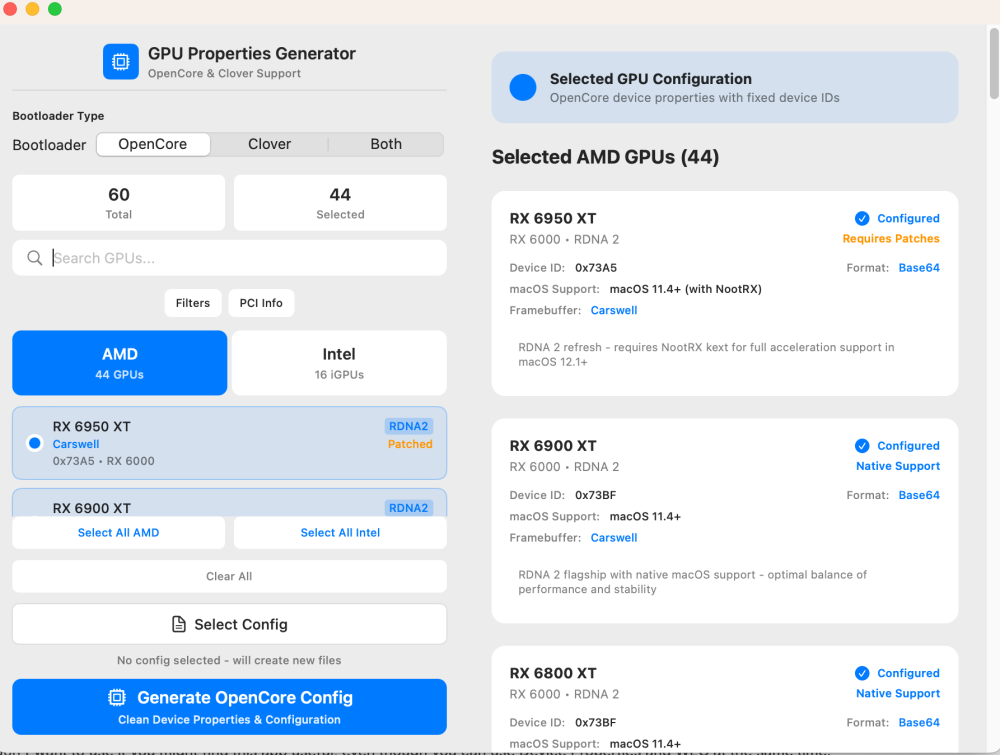Image resolution: width=1000 pixels, height=755 pixels.
Task: Click the Selected AMD GPUs (44) heading
Action: (x=605, y=157)
